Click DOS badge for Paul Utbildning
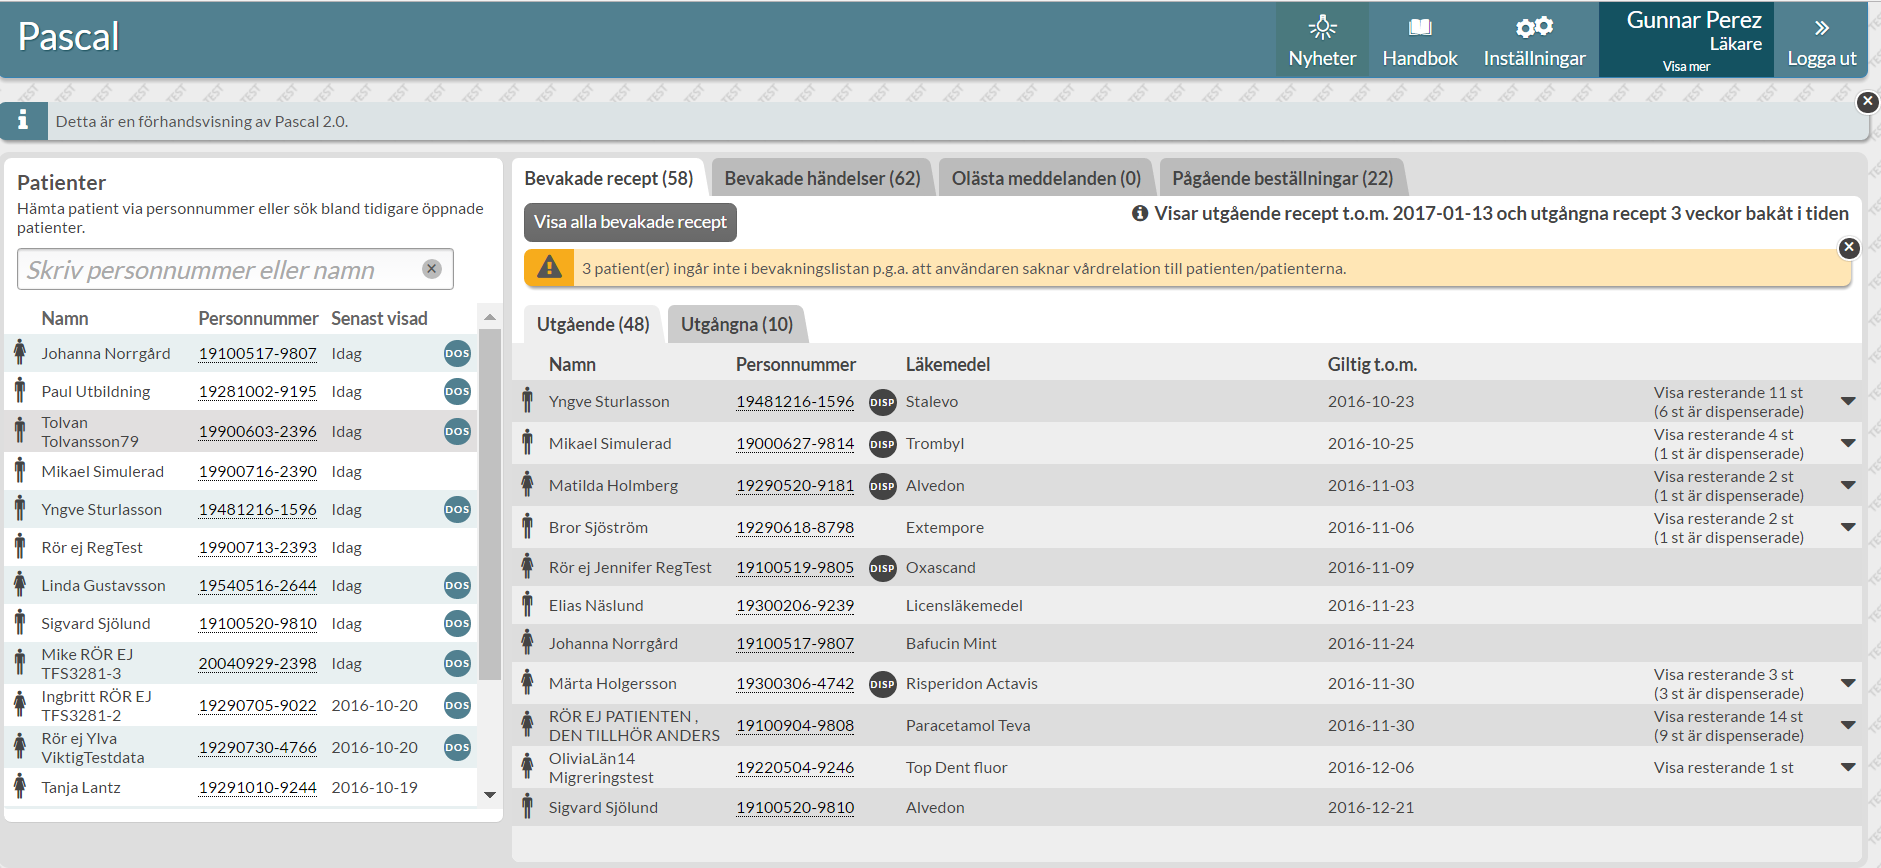Image resolution: width=1881 pixels, height=868 pixels. point(457,391)
